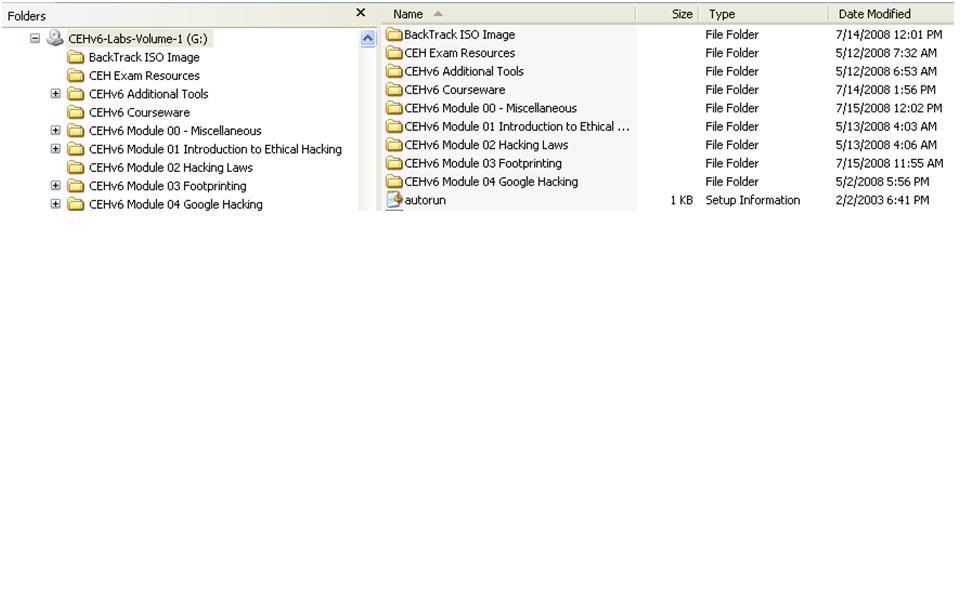Expand CEHv6 Module 00 - Miscellaneous tree node
Screen dimensions: 961x611
(x=56, y=131)
